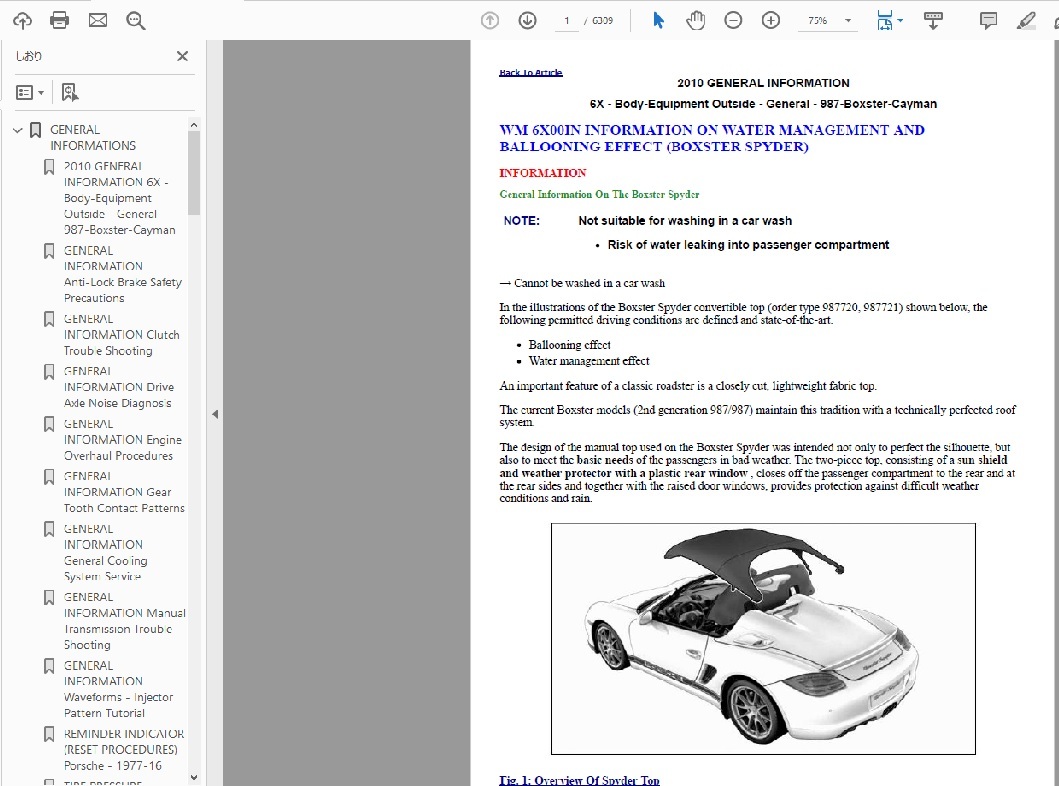Click bookmark icon beside Engine Overhaul Procedures
Image resolution: width=1059 pixels, height=786 pixels.
coord(49,424)
